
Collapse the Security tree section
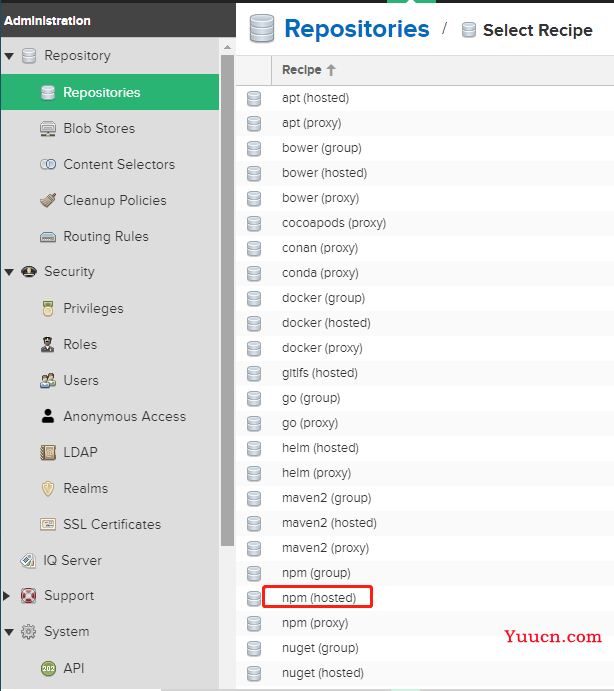(9, 272)
